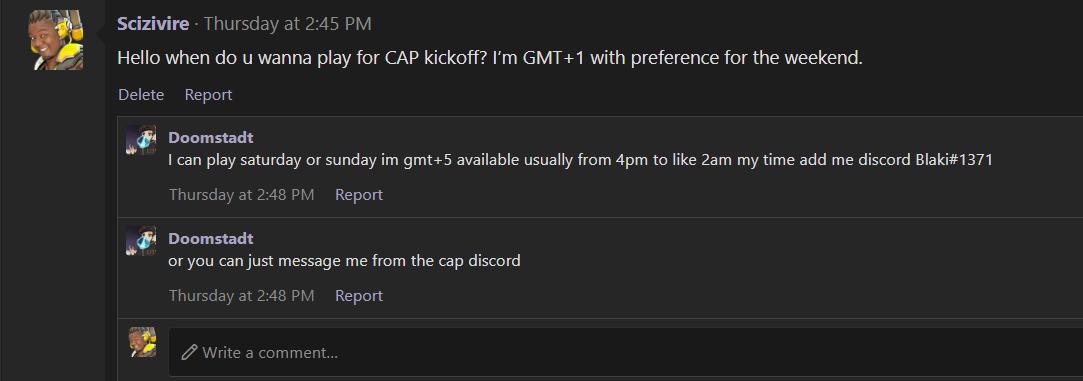This screenshot has width=1083, height=381.
Task: Click your avatar beside the comment box
Action: click(142, 342)
